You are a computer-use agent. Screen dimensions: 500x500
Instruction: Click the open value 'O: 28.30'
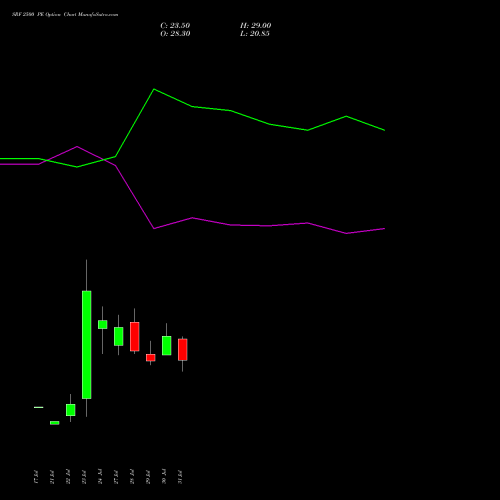(175, 34)
